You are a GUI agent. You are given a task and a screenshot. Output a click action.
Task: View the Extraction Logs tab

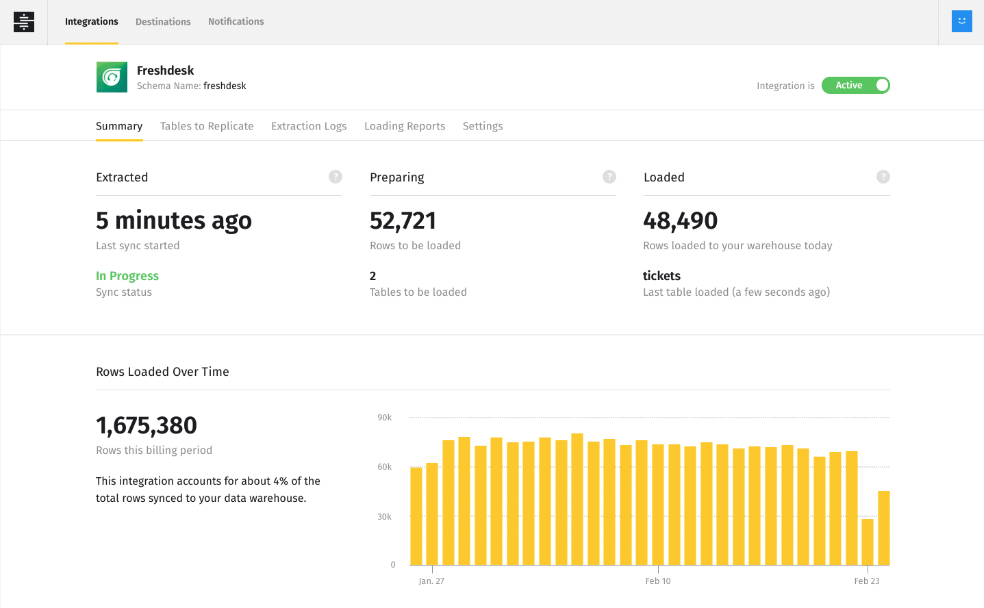[308, 126]
